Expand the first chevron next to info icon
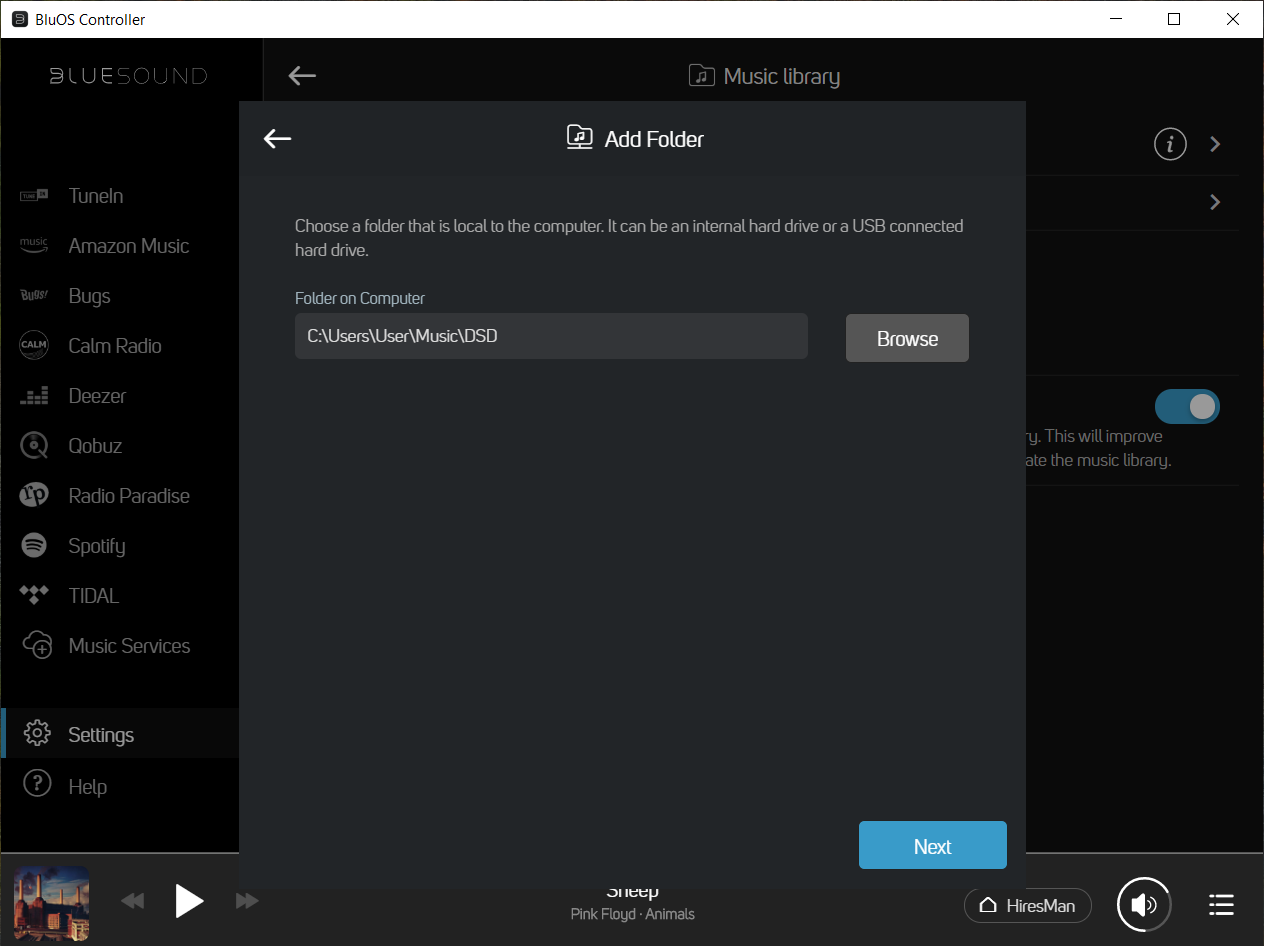The width and height of the screenshot is (1264, 946). pyautogui.click(x=1215, y=144)
